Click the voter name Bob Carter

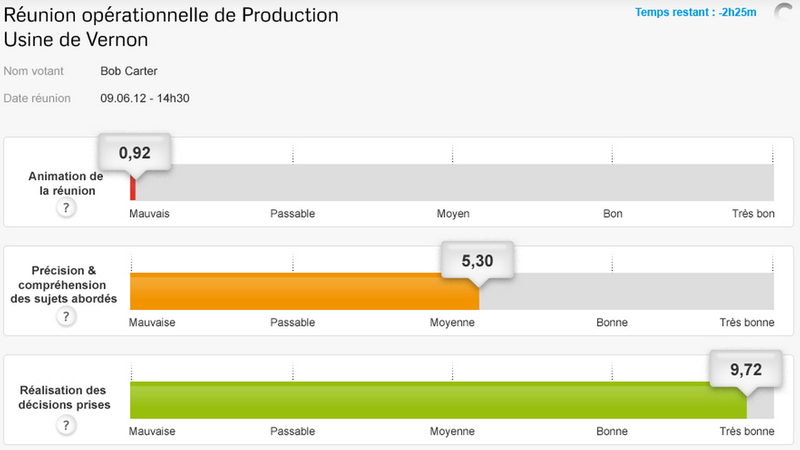click(x=129, y=72)
